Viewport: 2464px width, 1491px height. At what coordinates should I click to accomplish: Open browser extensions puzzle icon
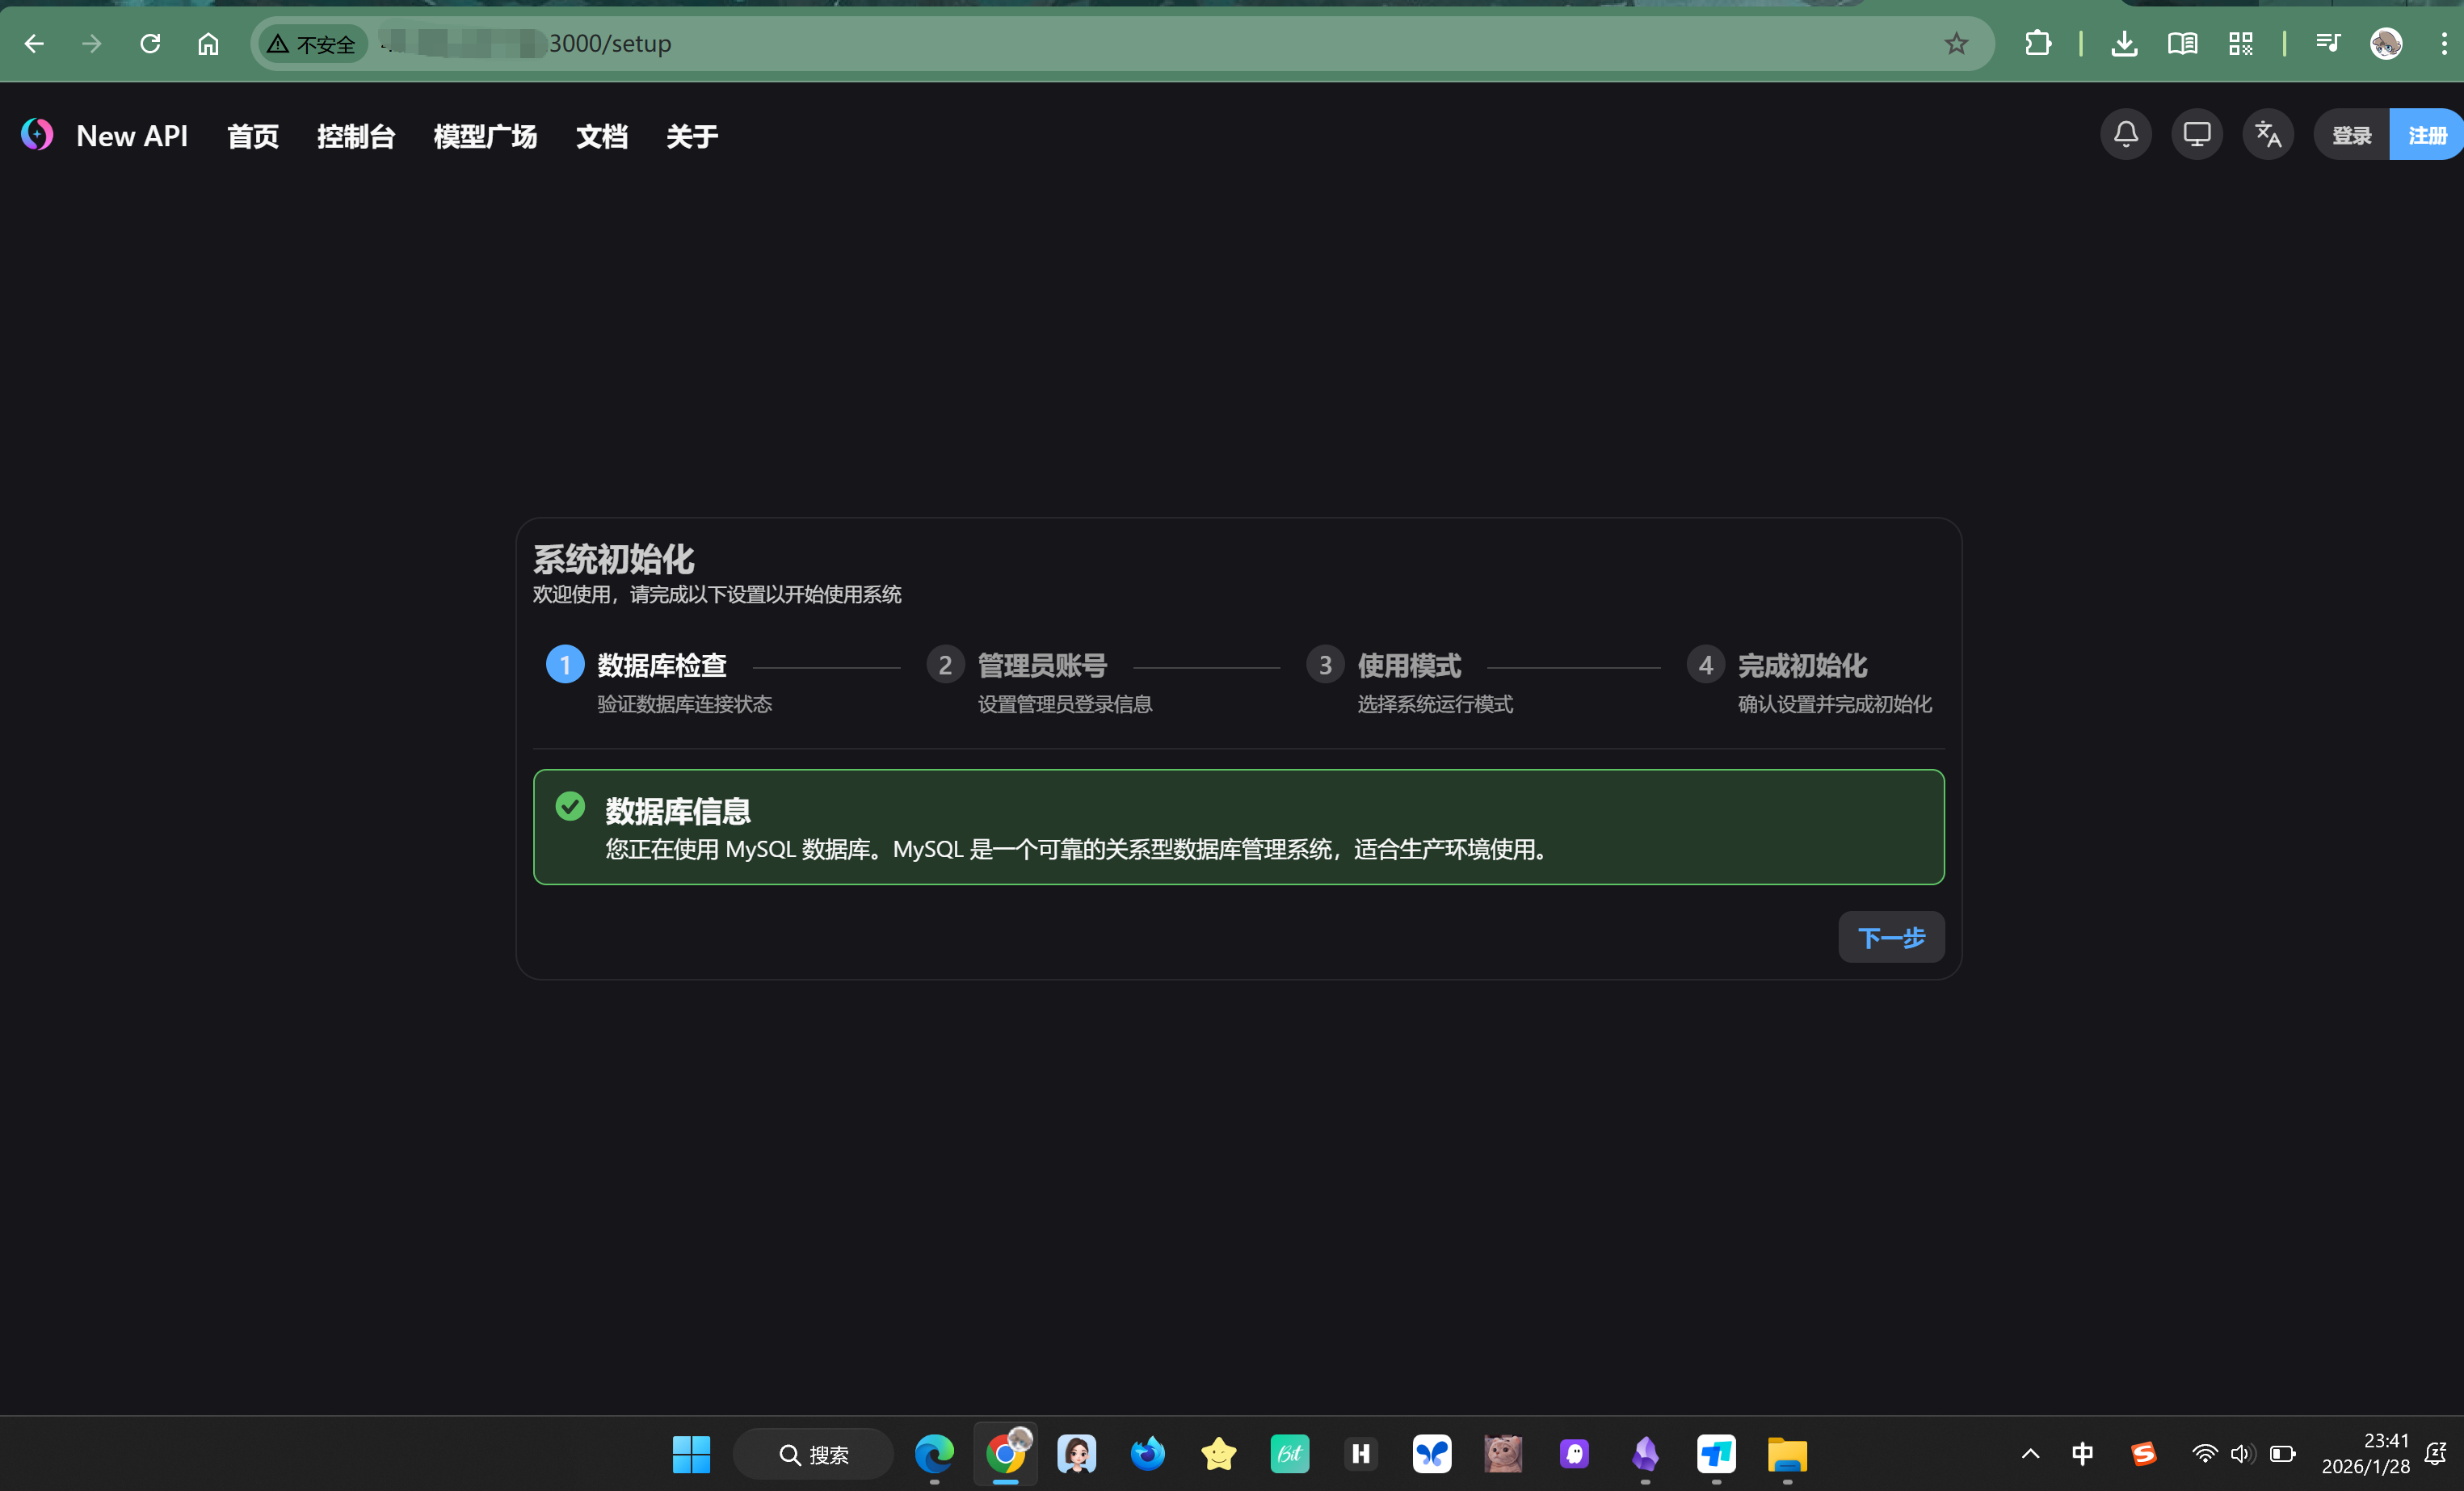click(x=2037, y=44)
